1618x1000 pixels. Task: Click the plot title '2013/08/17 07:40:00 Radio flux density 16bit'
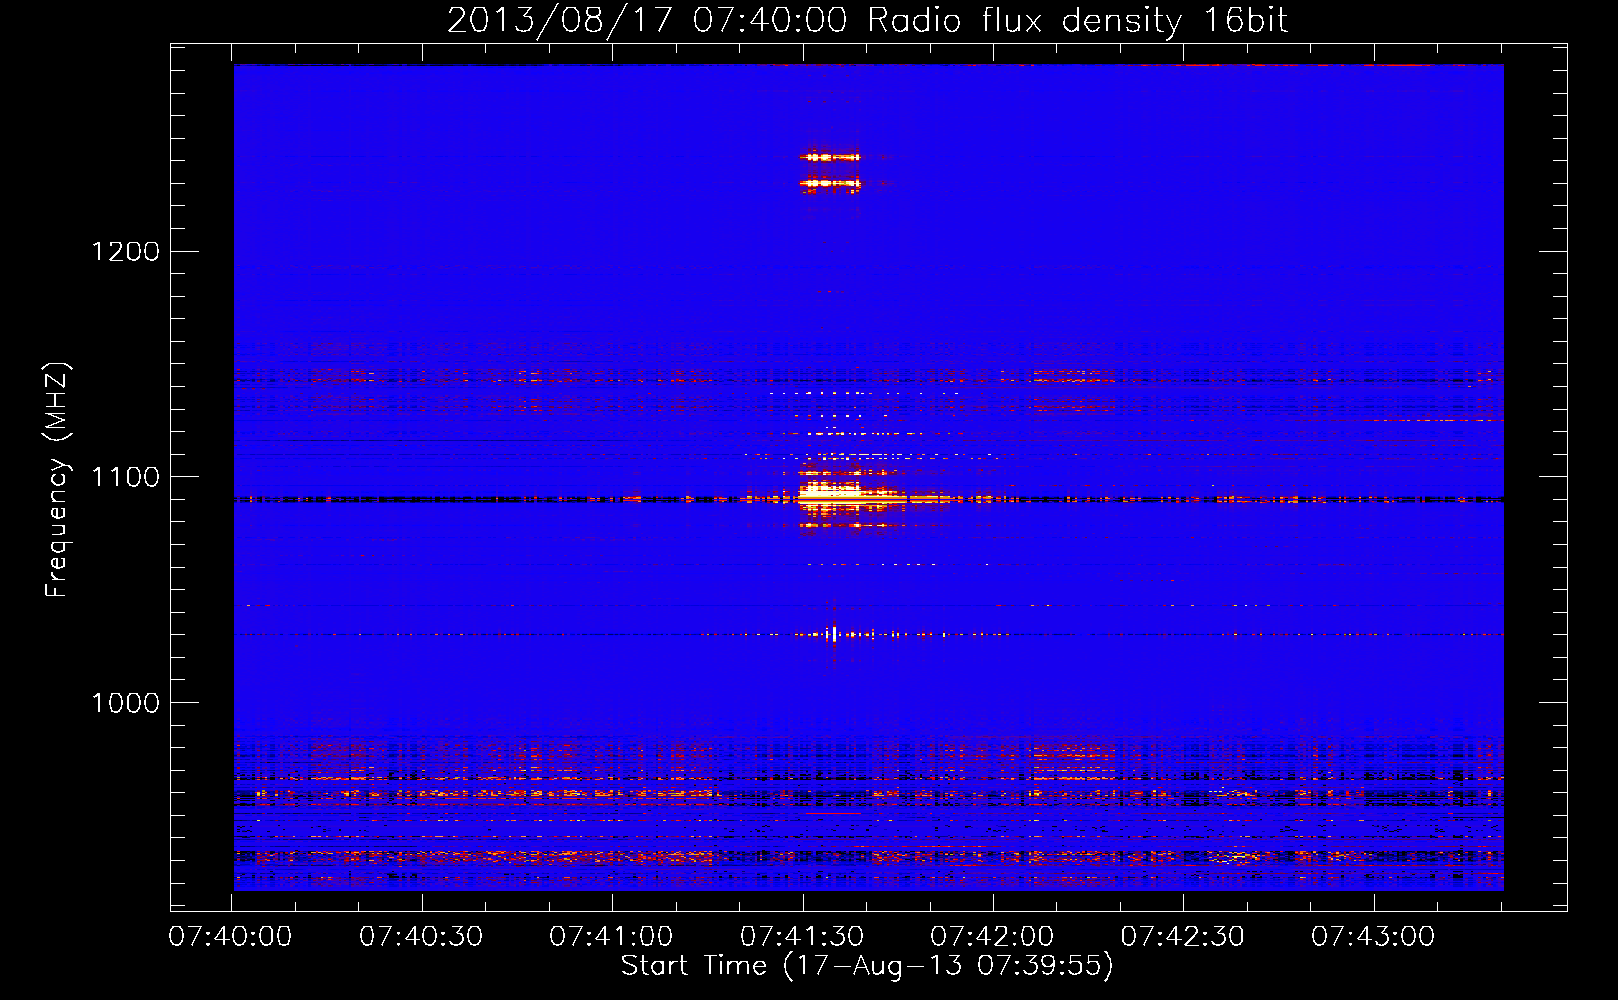pos(867,21)
